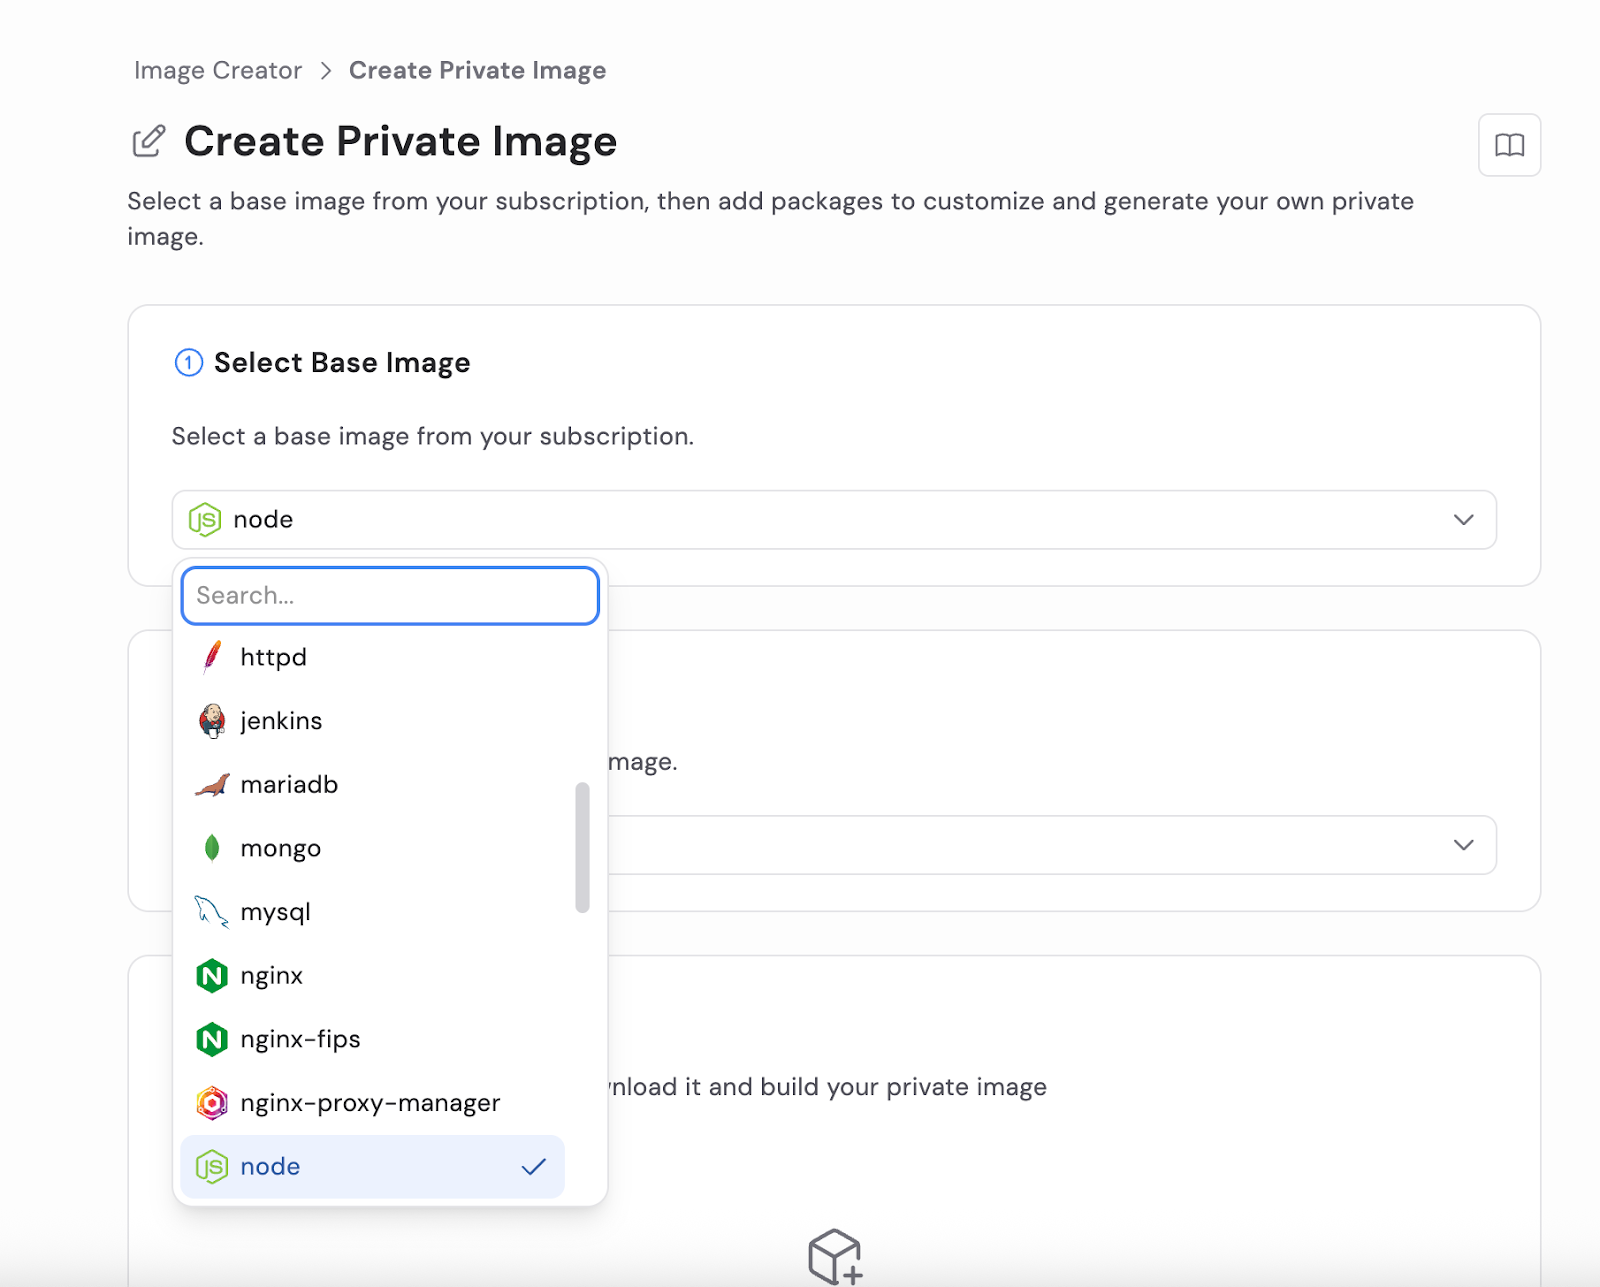Click the Image Creator breadcrumb link
1600x1287 pixels.
click(x=218, y=70)
